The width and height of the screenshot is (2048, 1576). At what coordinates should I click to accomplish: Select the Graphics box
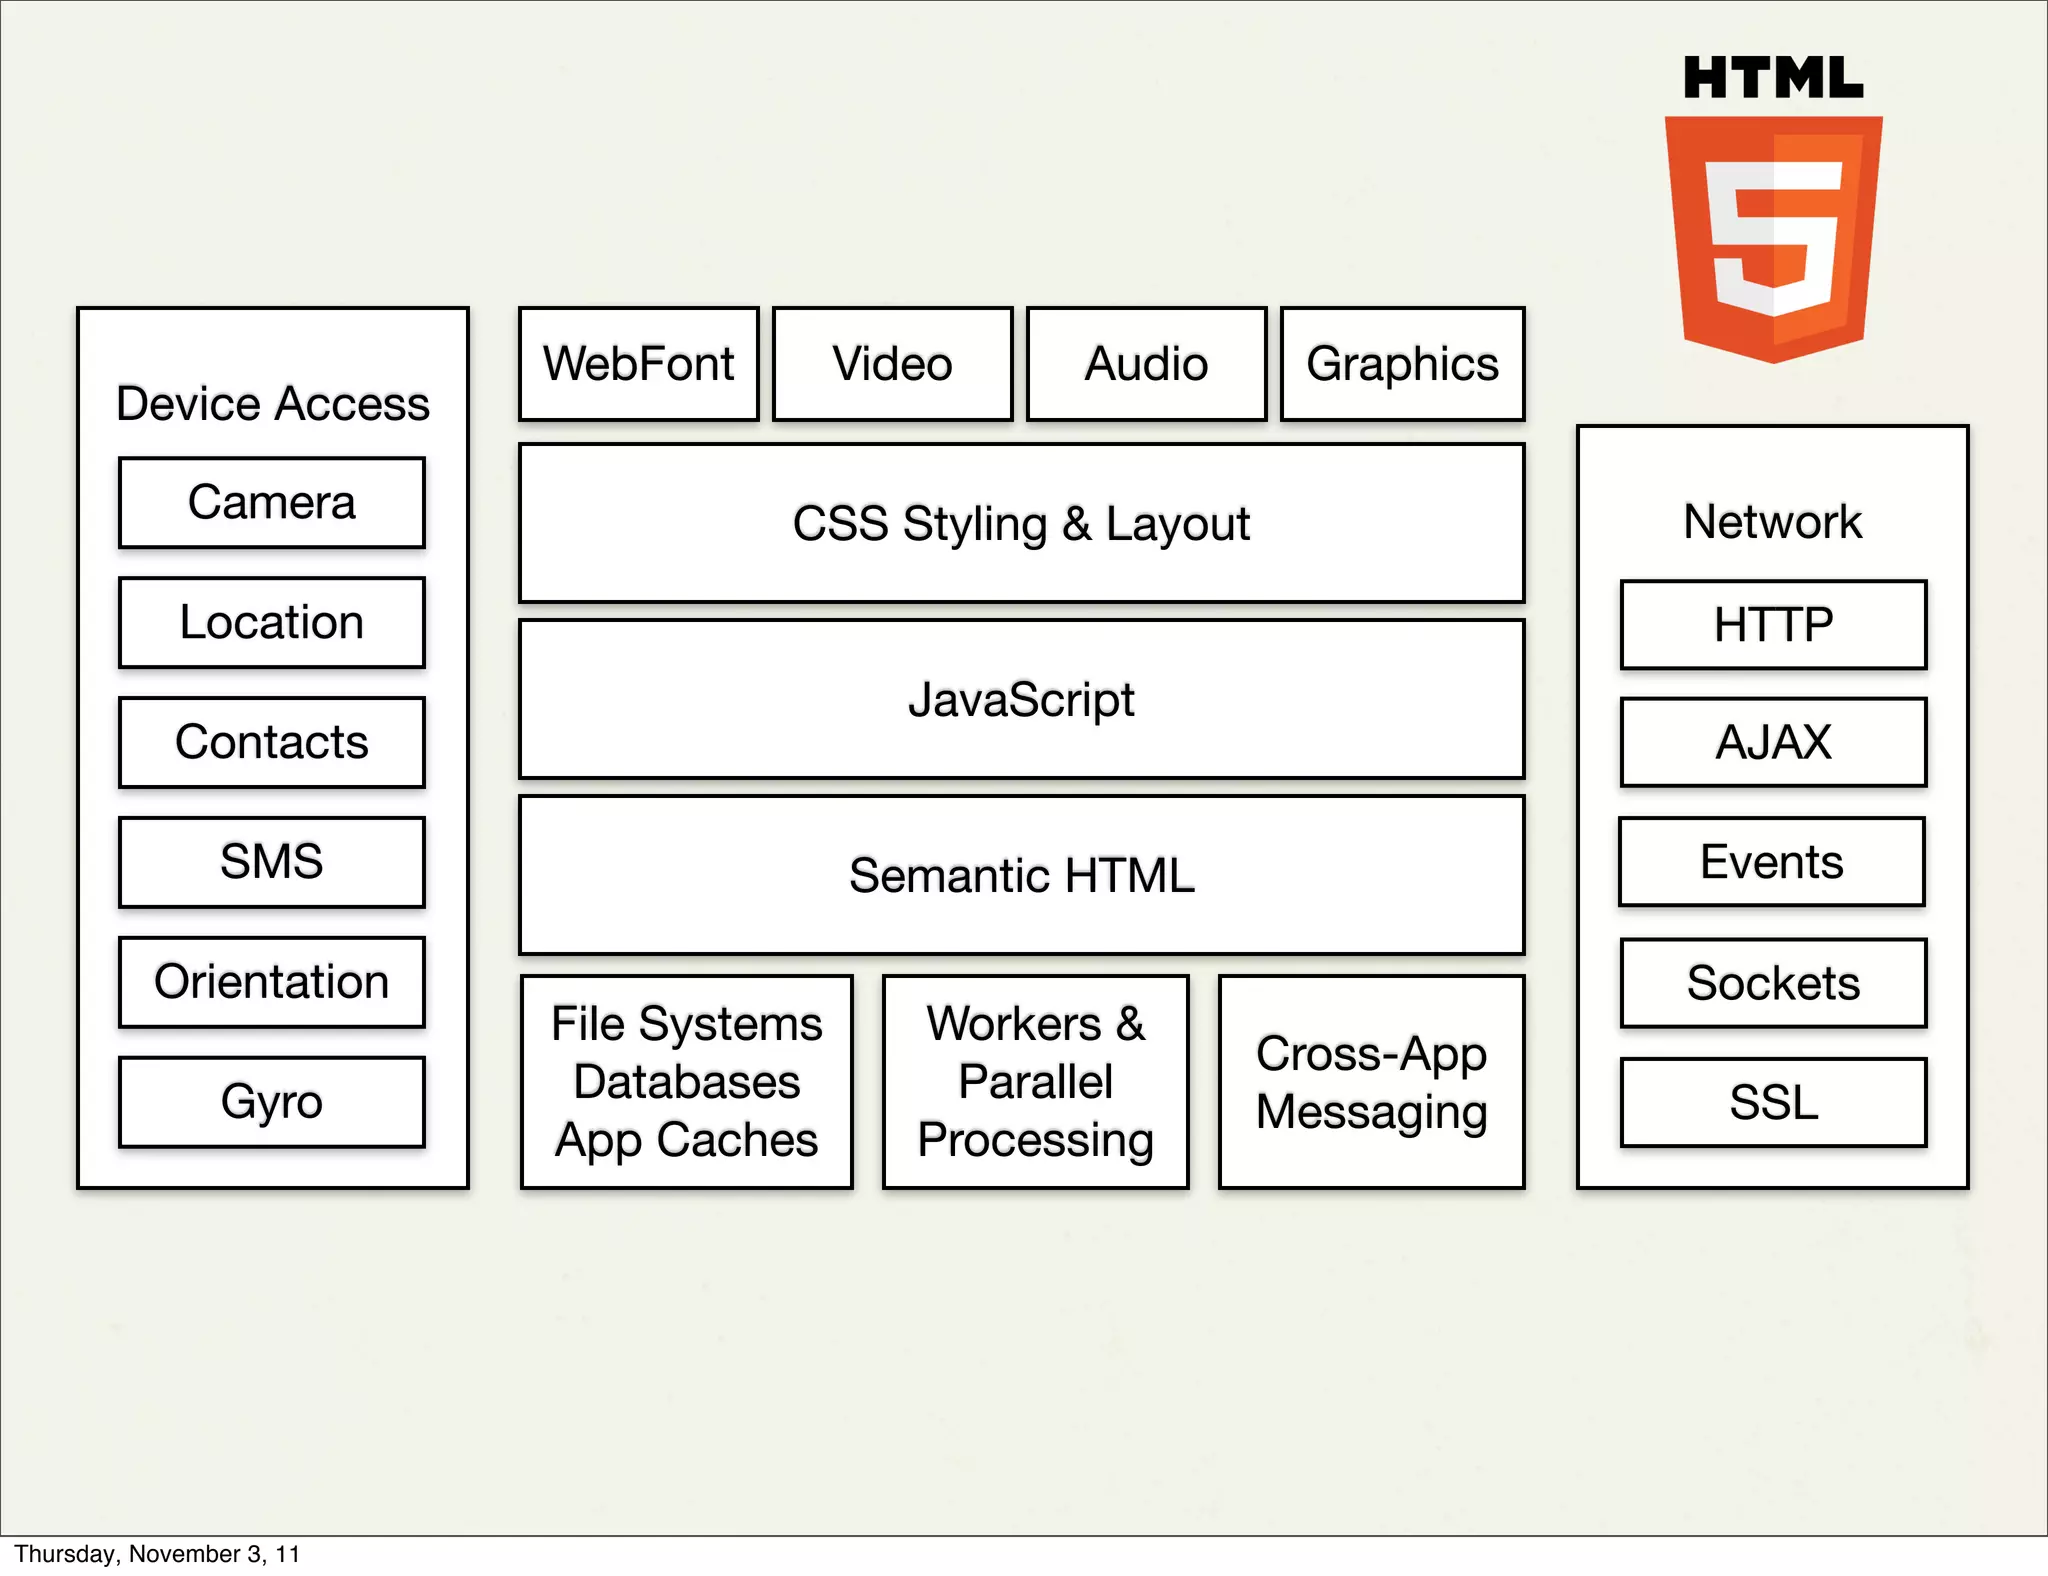click(x=1403, y=364)
